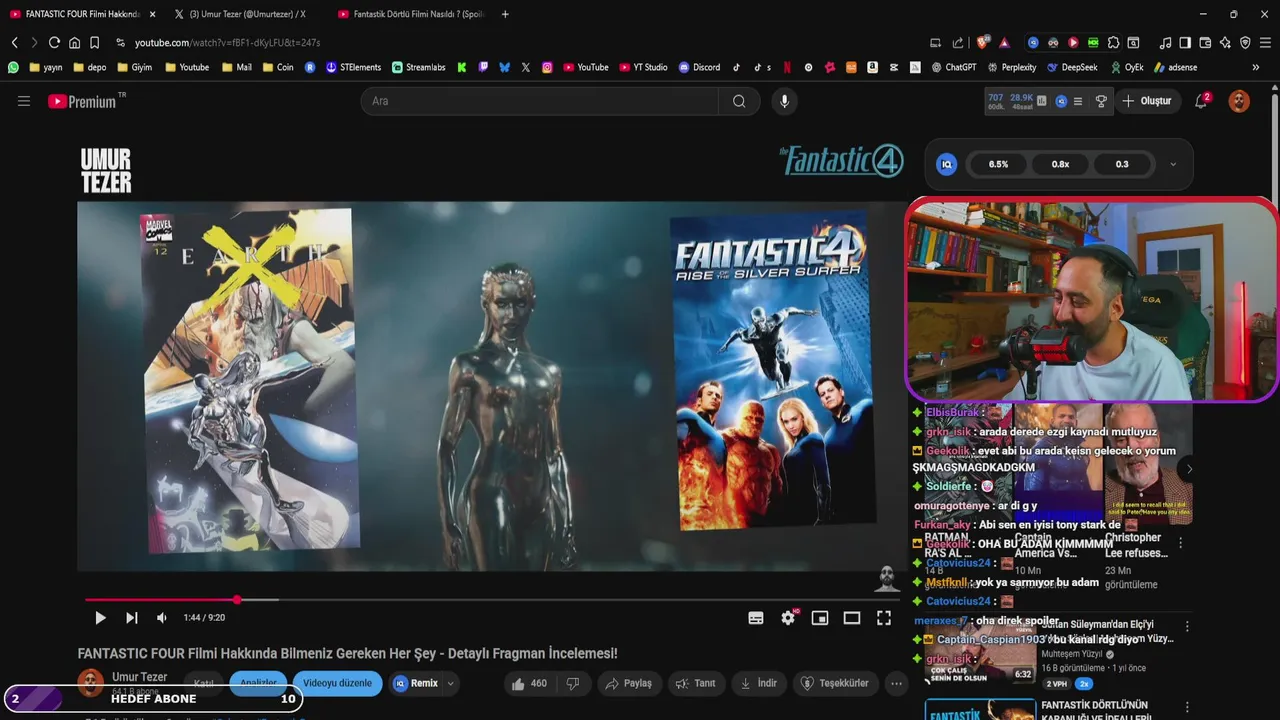This screenshot has width=1280, height=720.
Task: Seek on the red video progress bar
Action: pyautogui.click(x=491, y=600)
